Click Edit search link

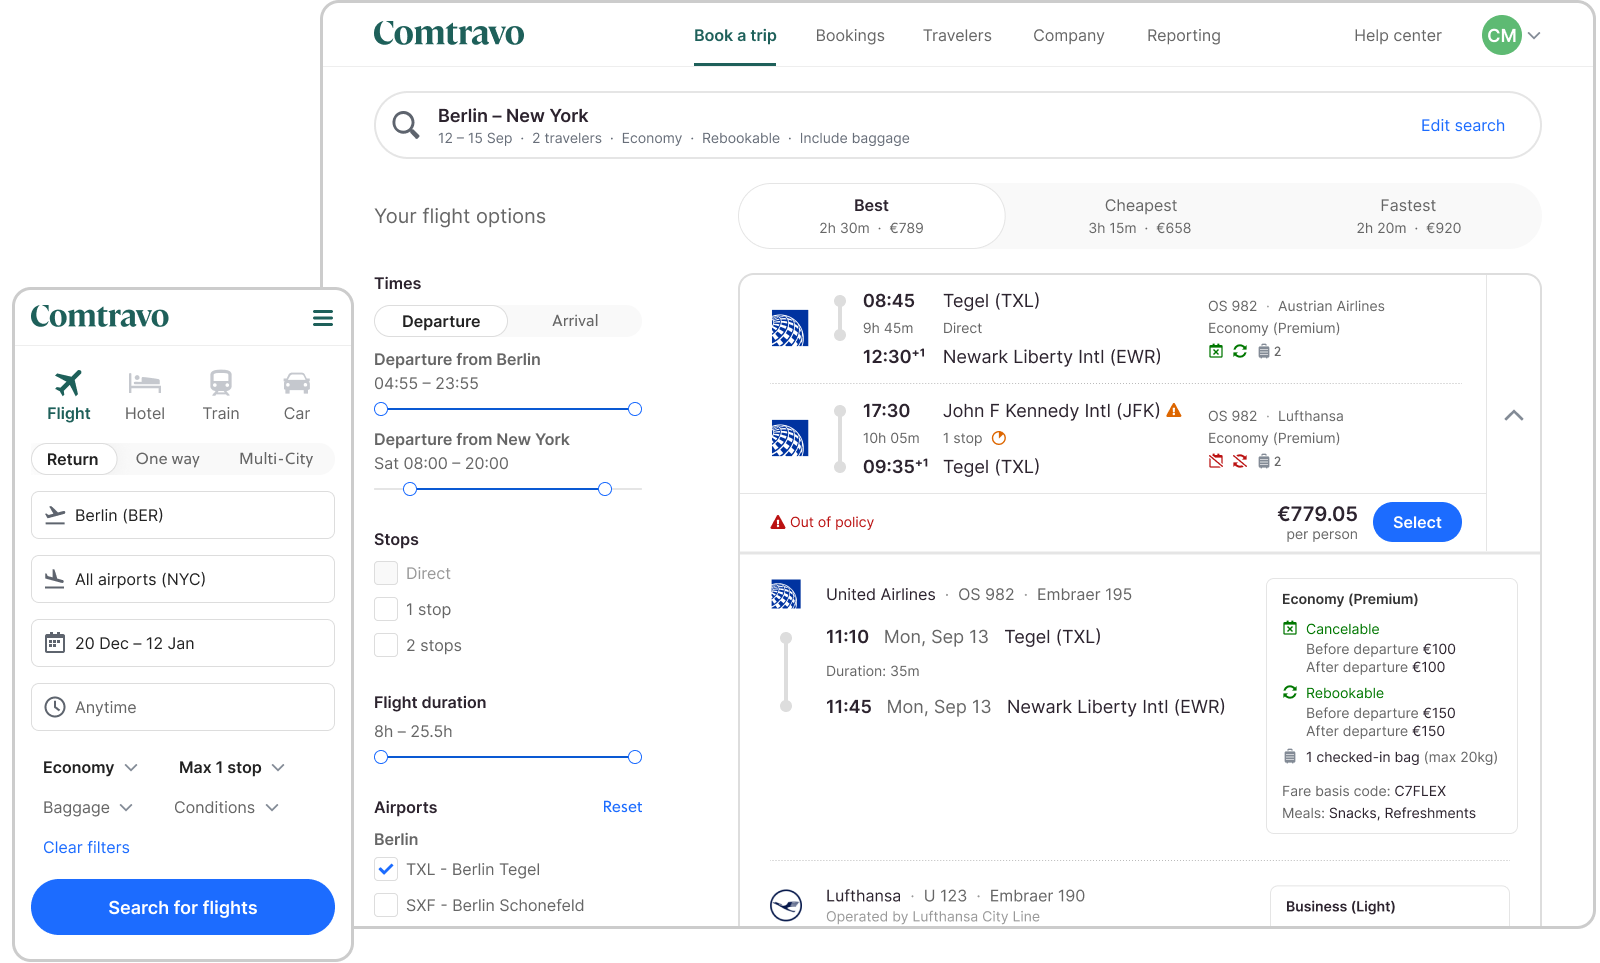[x=1463, y=125]
